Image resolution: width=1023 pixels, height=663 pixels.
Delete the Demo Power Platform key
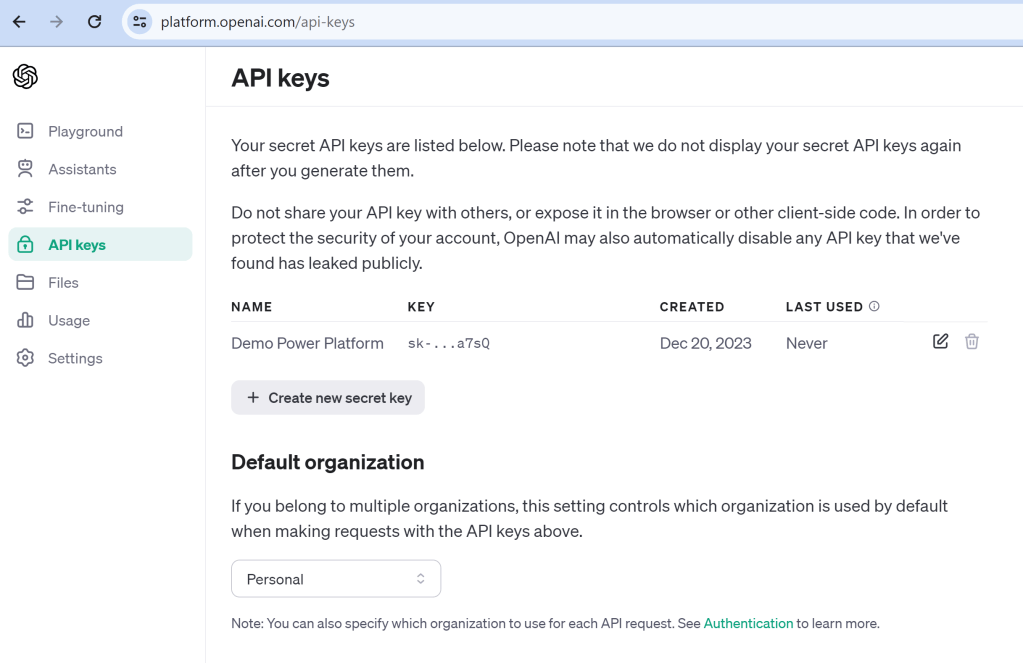[x=972, y=342]
